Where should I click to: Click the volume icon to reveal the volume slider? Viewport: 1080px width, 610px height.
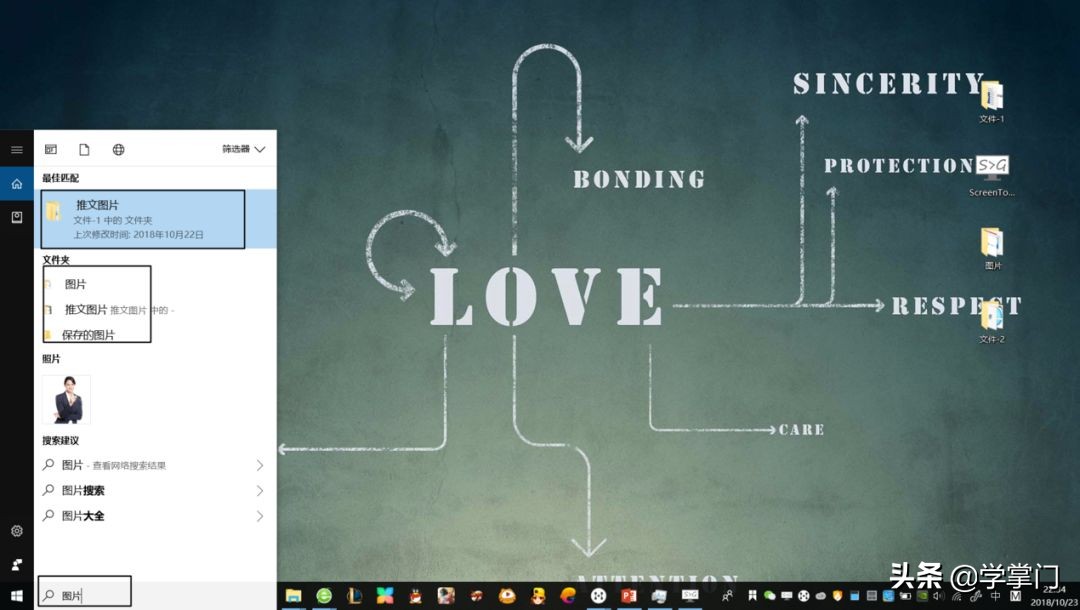[937, 596]
